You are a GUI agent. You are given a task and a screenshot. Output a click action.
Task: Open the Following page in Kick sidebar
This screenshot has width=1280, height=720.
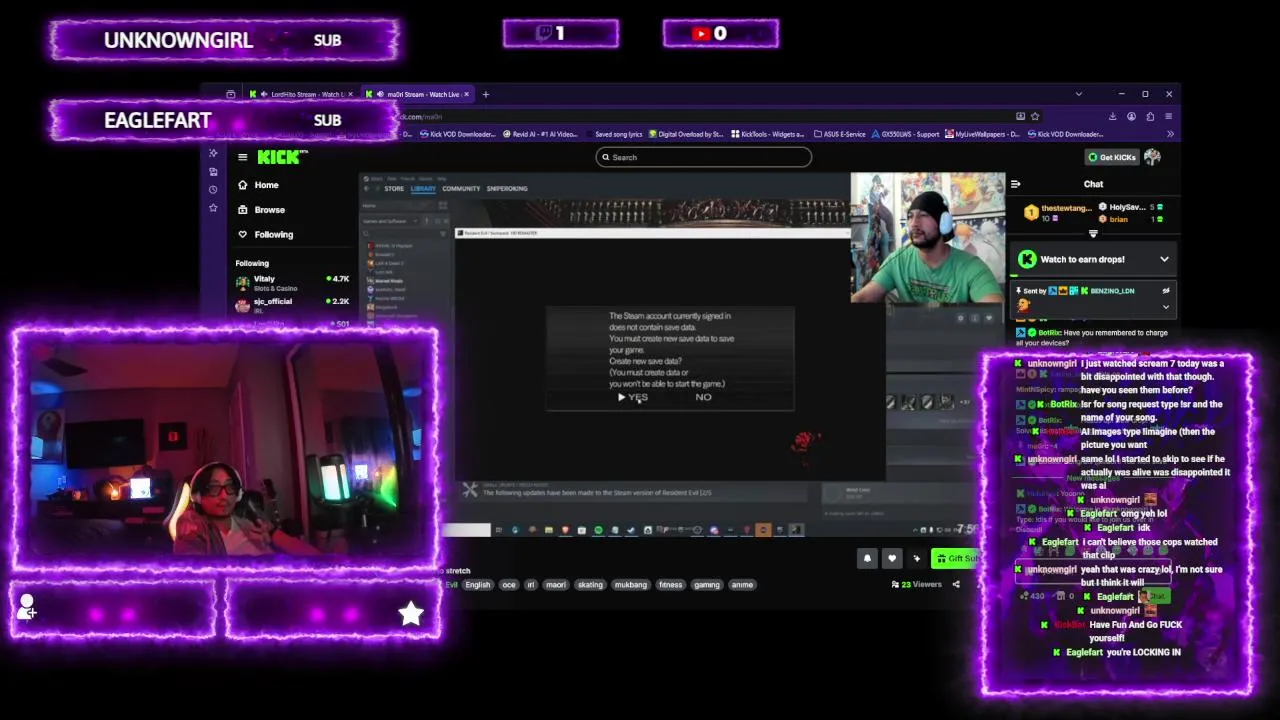point(265,234)
